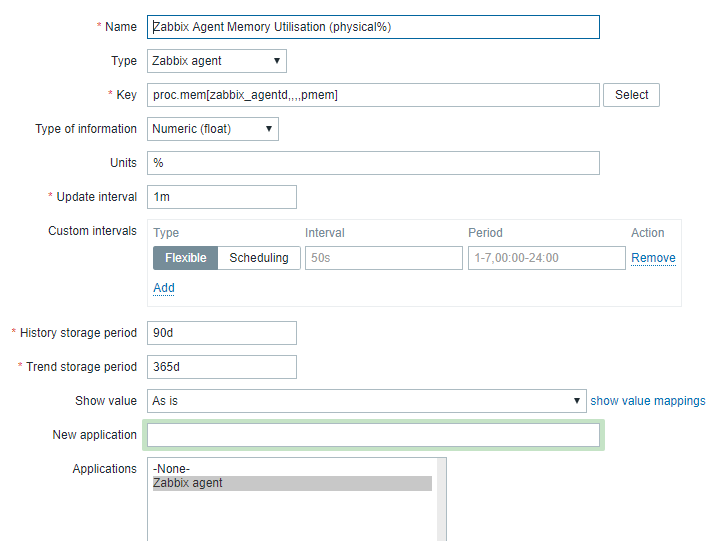Select the Flexible interval type
This screenshot has height=541, width=717.
click(x=185, y=258)
